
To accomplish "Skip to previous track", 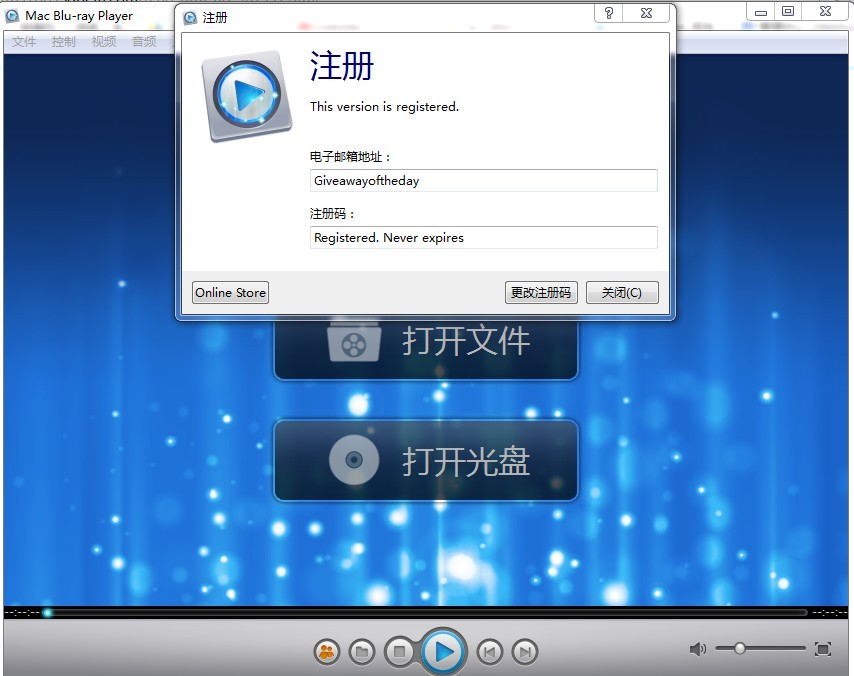I will (x=489, y=651).
